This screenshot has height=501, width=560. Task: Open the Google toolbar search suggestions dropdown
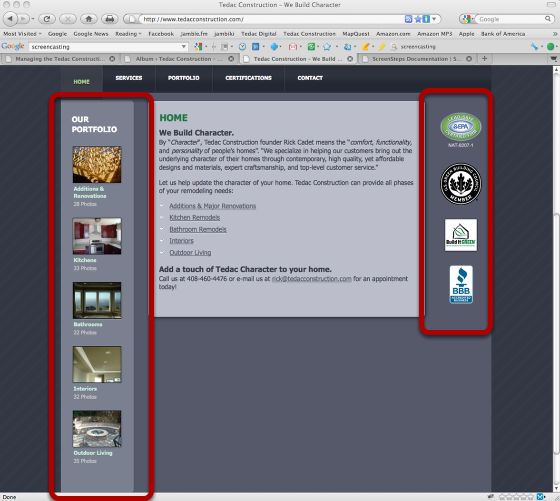point(184,46)
